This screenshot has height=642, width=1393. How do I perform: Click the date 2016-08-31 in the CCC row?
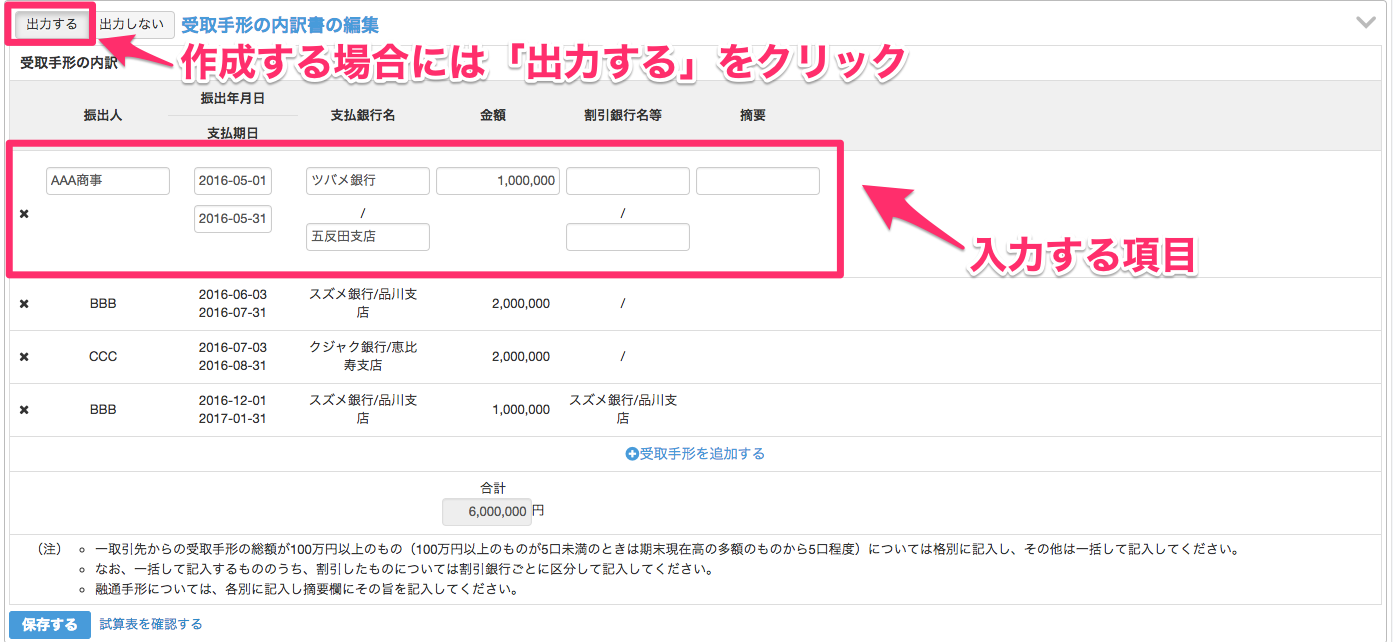(x=233, y=366)
